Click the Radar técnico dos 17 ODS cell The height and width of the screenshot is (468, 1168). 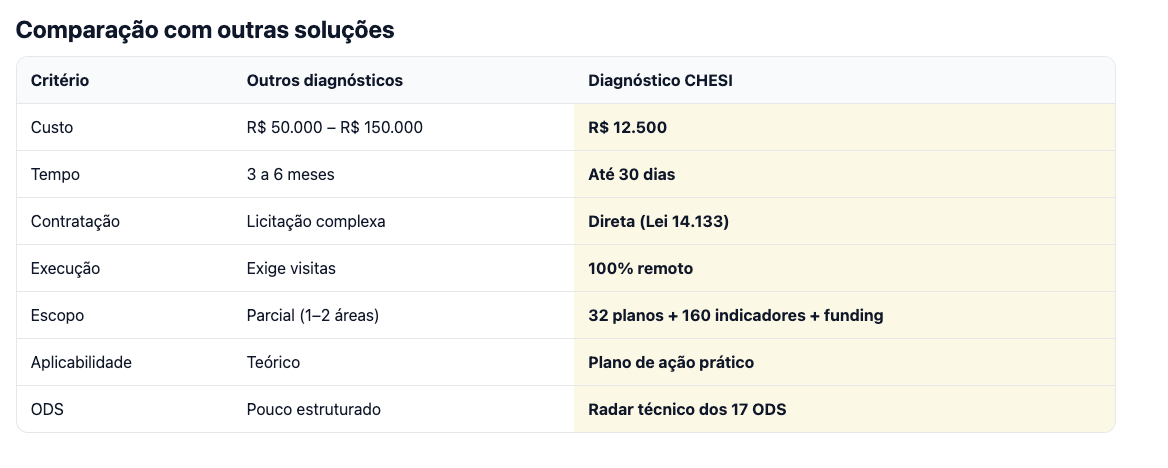(845, 409)
